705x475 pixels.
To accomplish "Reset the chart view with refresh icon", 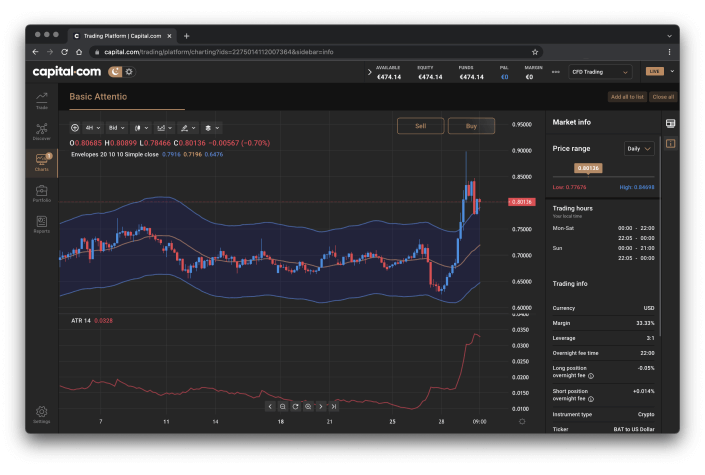I will pyautogui.click(x=295, y=407).
